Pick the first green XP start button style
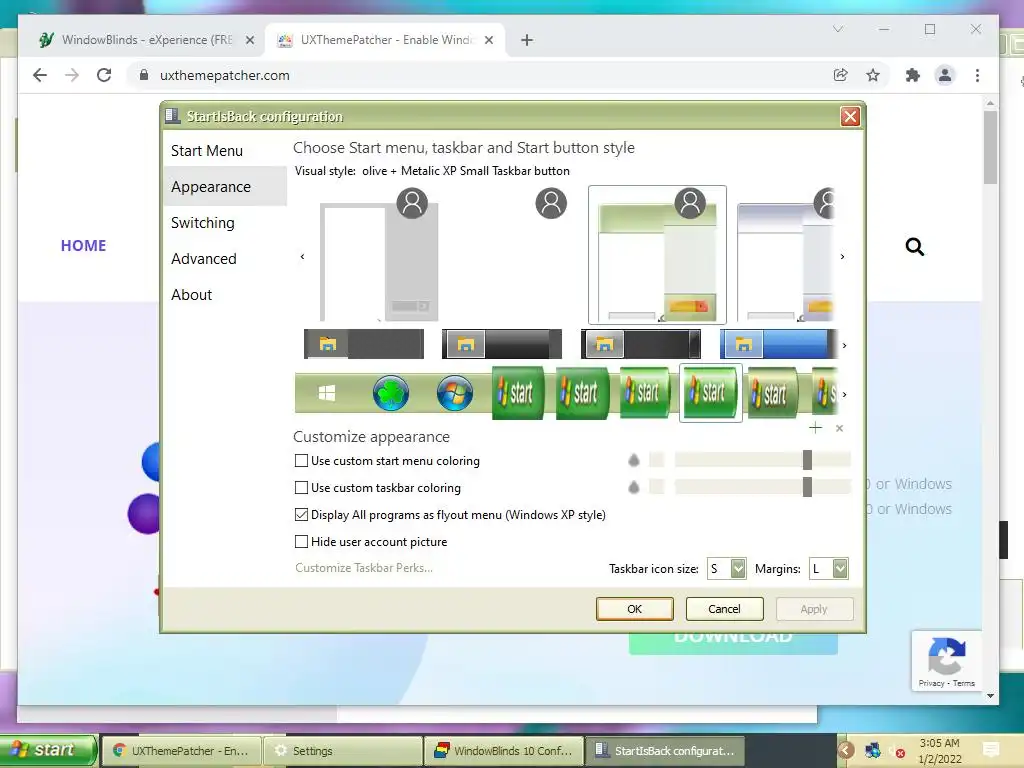This screenshot has height=768, width=1024. 518,392
